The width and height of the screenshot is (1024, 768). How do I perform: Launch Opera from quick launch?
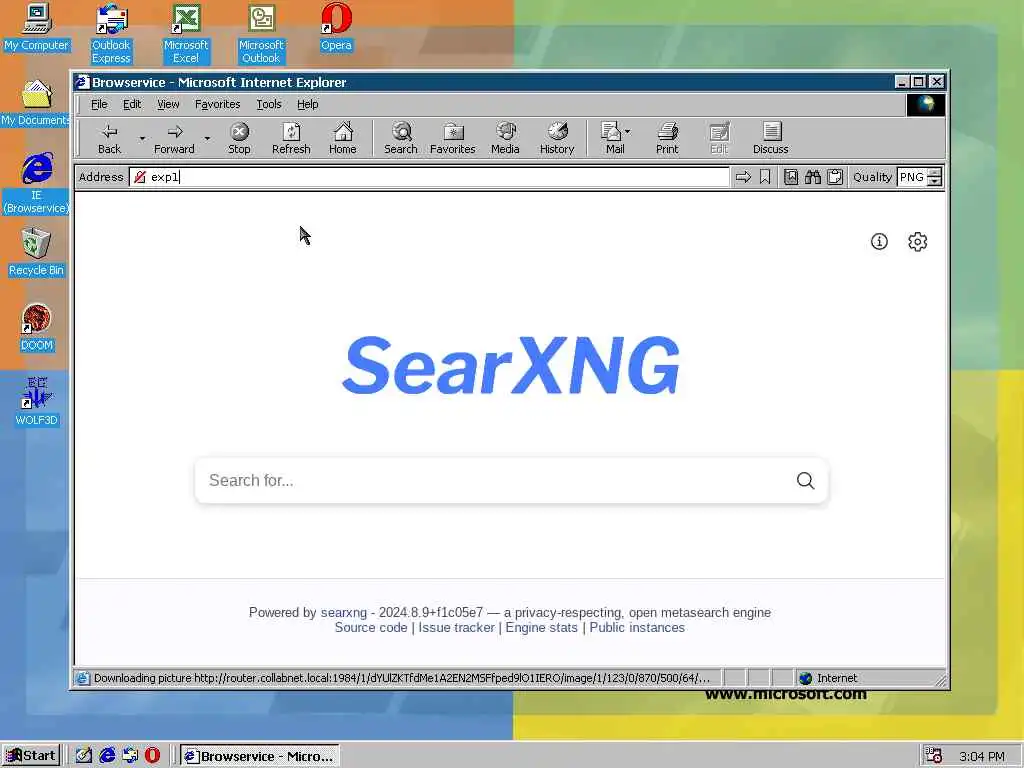point(152,756)
